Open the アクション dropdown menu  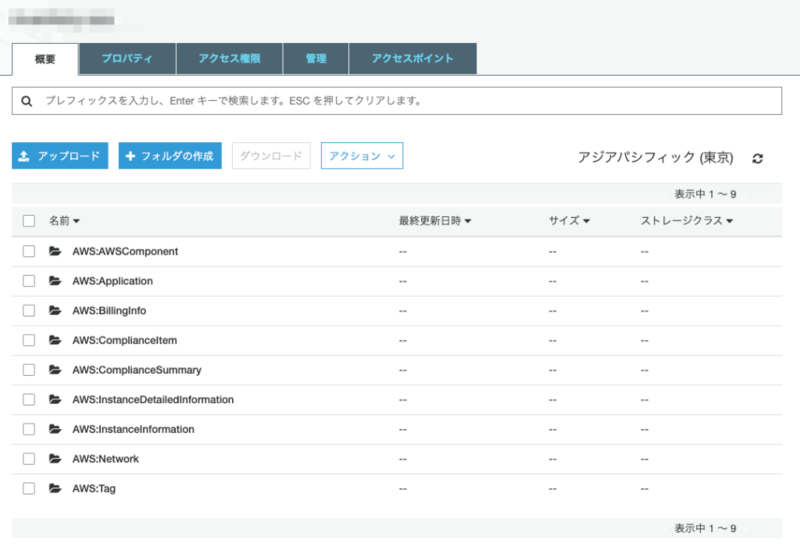tap(362, 156)
